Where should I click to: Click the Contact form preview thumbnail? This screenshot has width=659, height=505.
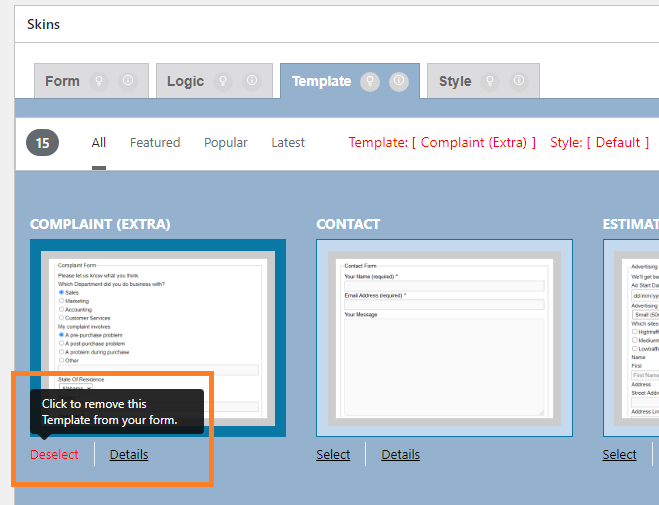pos(444,338)
